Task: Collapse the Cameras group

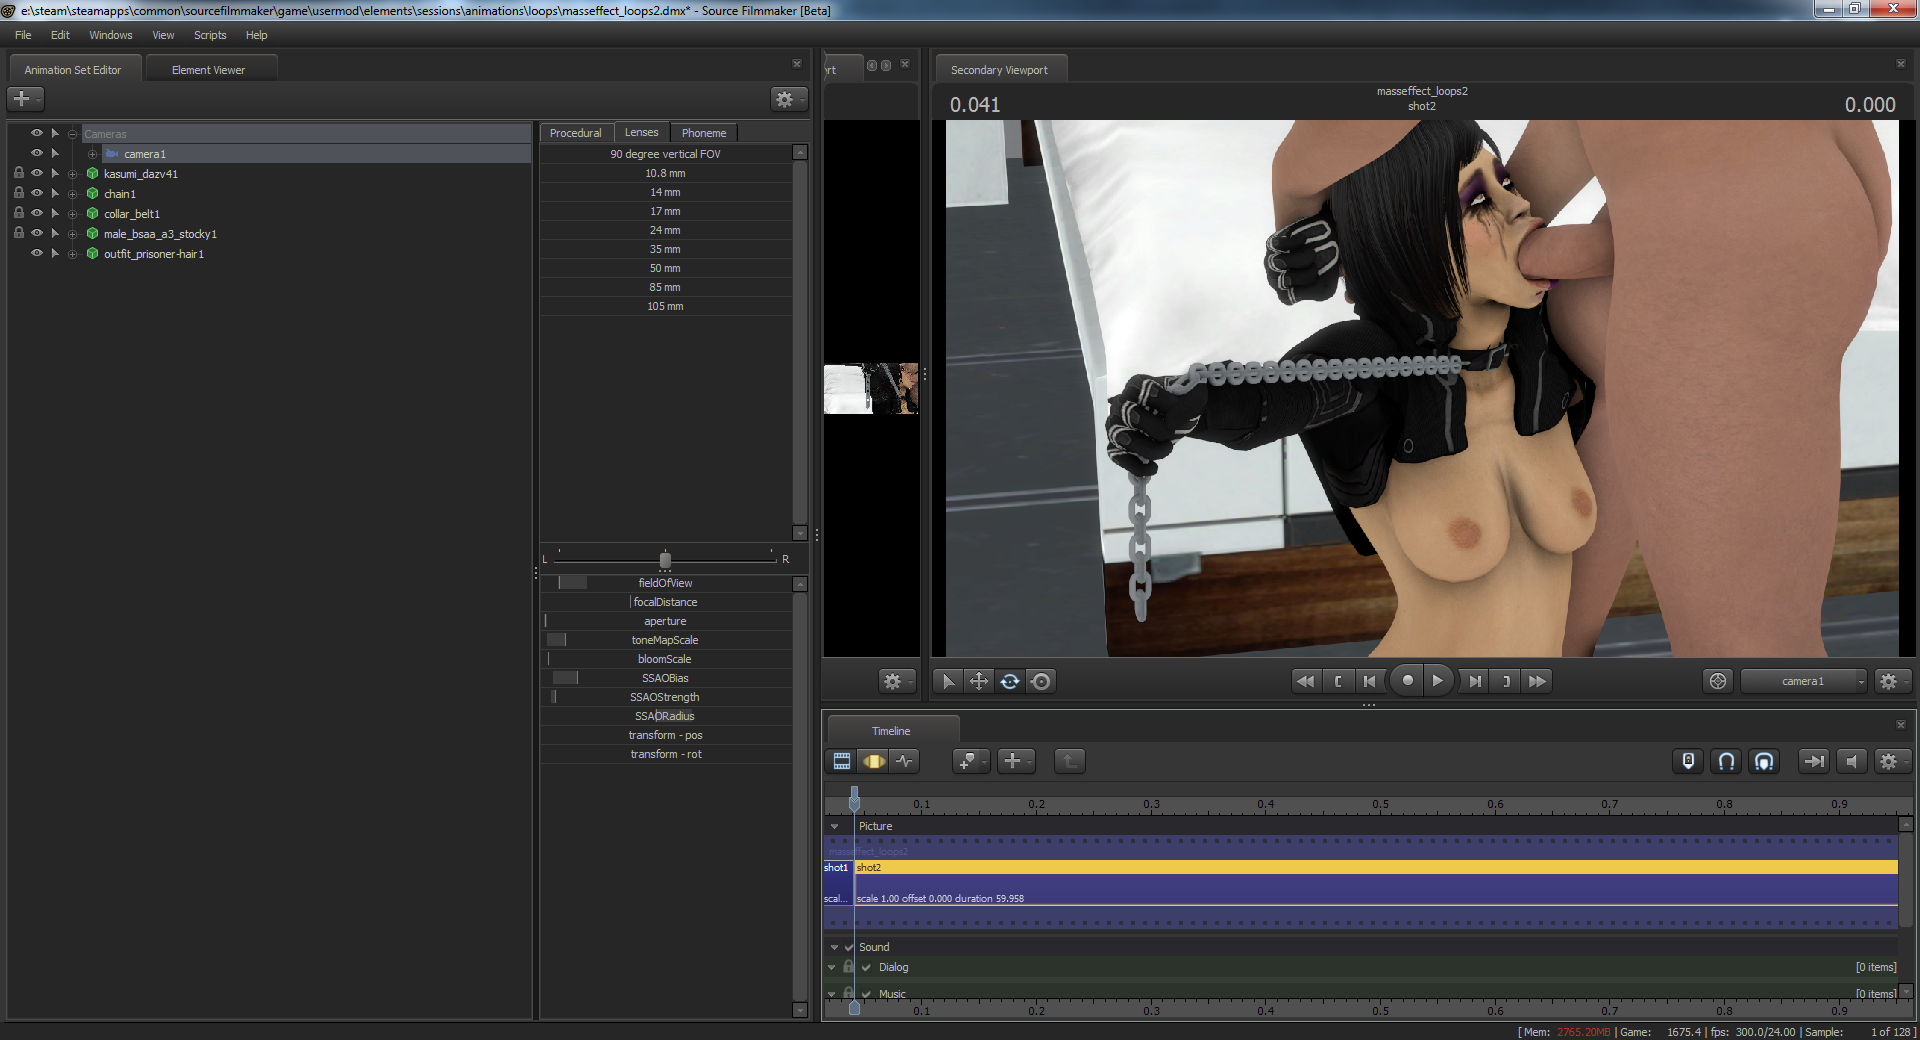Action: (73, 134)
